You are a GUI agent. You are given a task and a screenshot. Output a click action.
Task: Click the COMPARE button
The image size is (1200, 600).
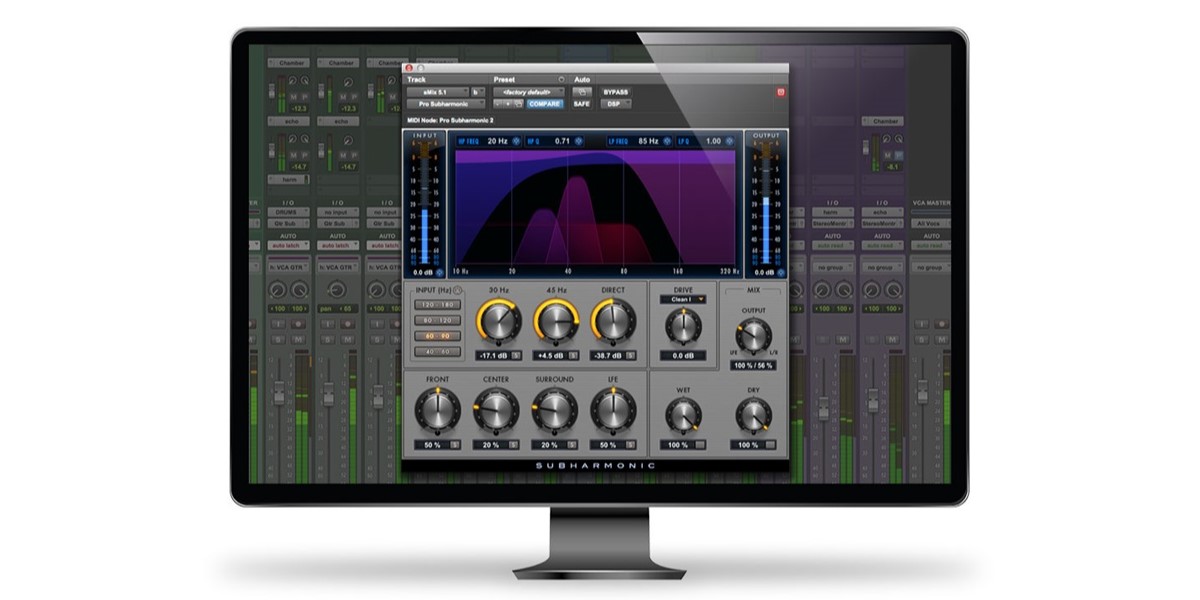pyautogui.click(x=545, y=103)
